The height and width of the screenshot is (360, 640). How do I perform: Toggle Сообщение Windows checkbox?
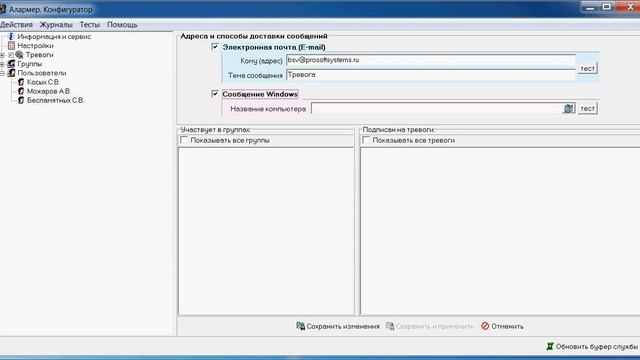point(215,94)
